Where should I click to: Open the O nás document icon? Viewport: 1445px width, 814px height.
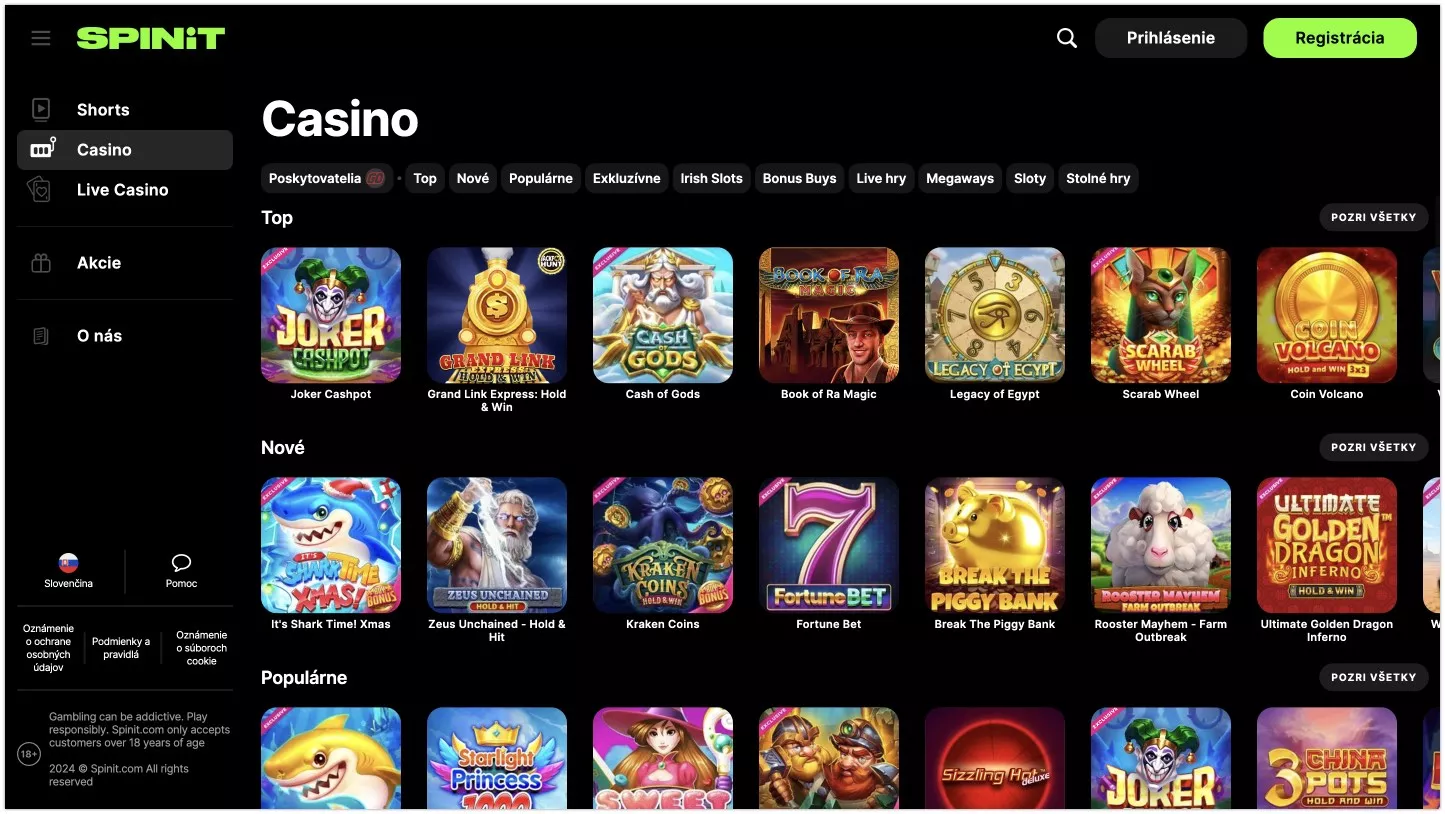[x=41, y=336]
